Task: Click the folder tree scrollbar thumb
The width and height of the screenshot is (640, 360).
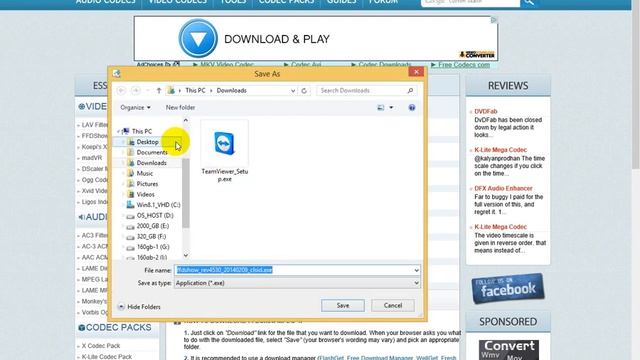Action: [x=186, y=193]
